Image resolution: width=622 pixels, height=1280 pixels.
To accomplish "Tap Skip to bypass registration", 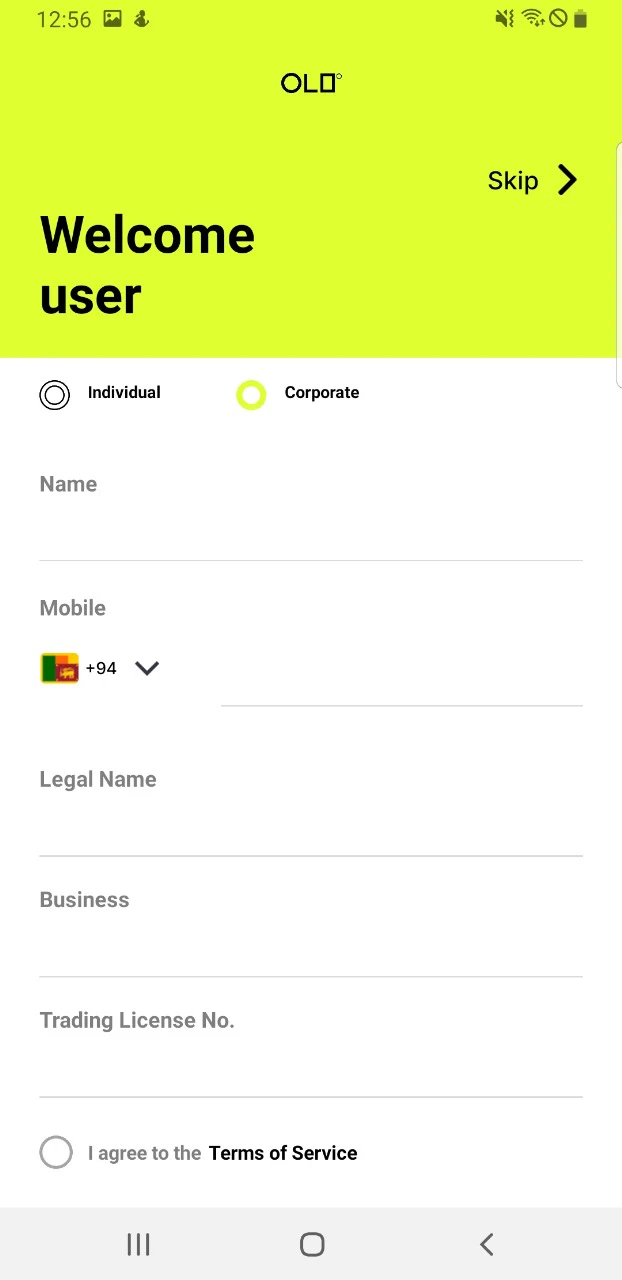I will tap(513, 180).
